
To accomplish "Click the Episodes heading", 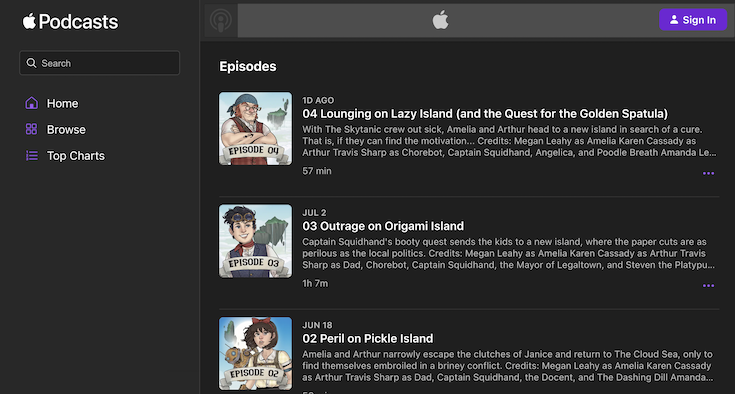I will point(248,67).
